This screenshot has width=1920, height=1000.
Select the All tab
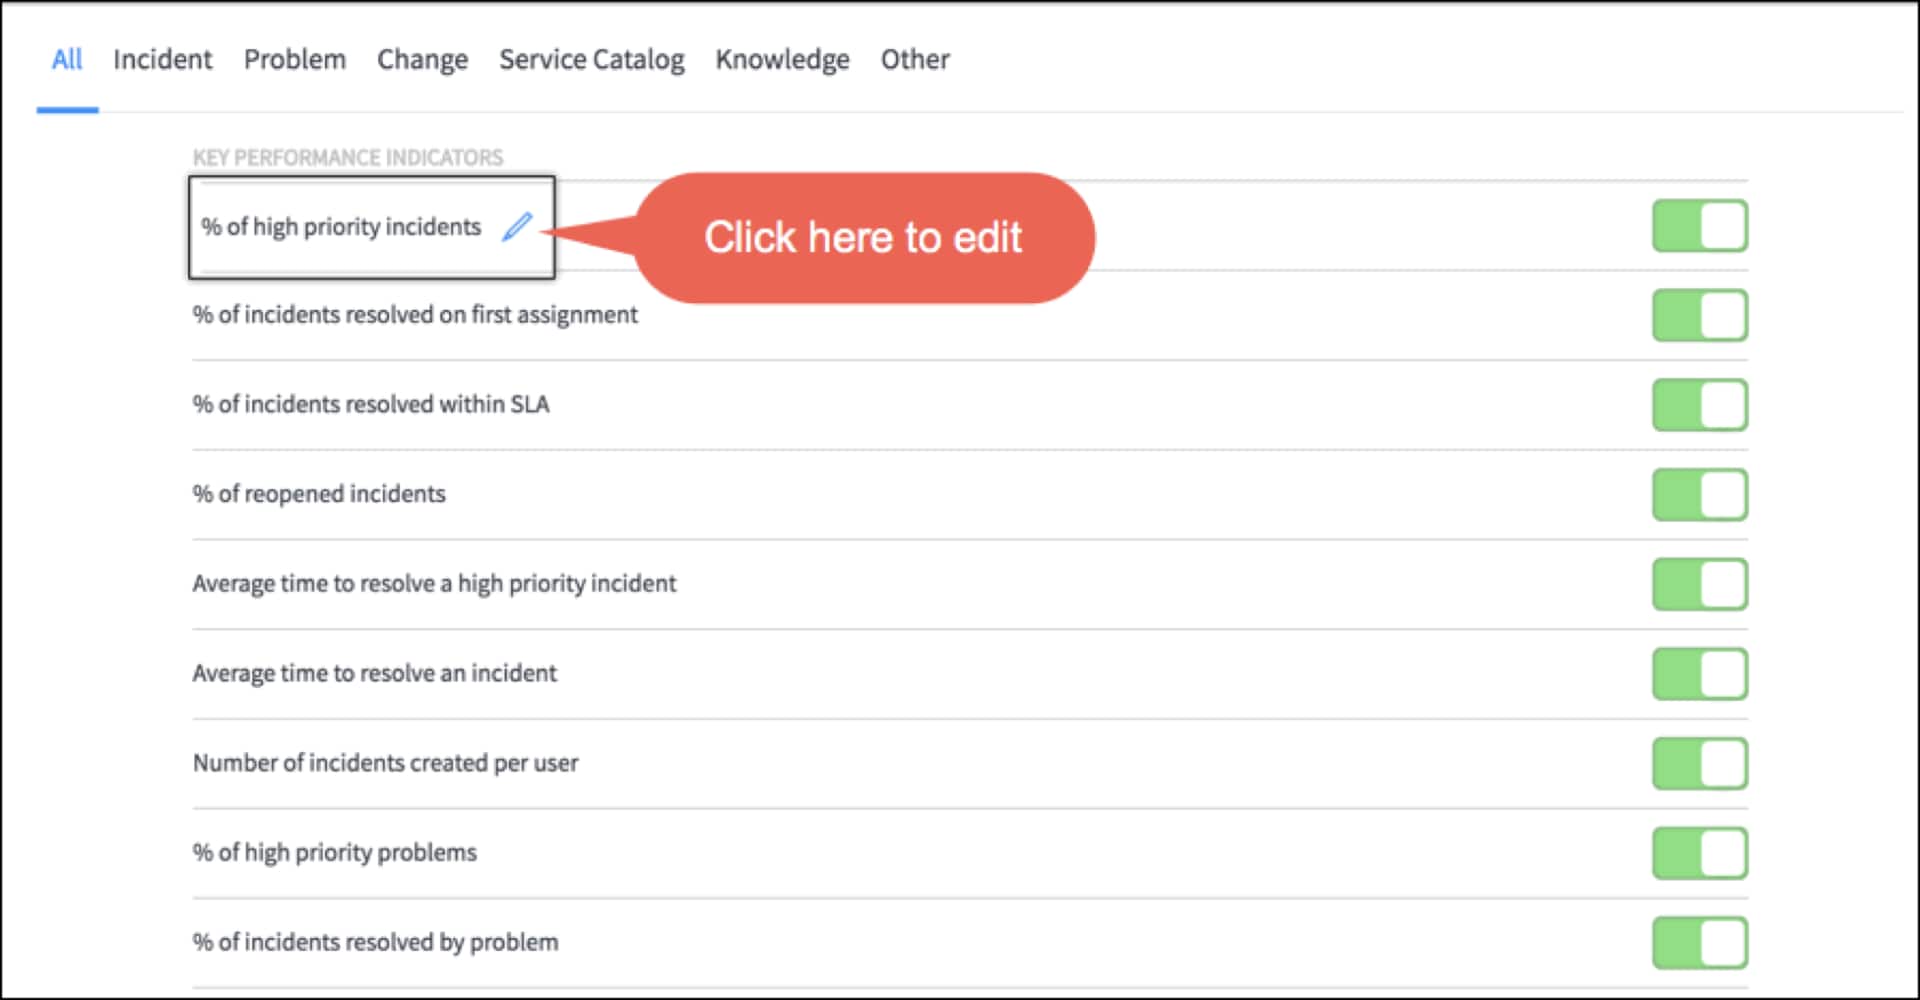pyautogui.click(x=67, y=60)
